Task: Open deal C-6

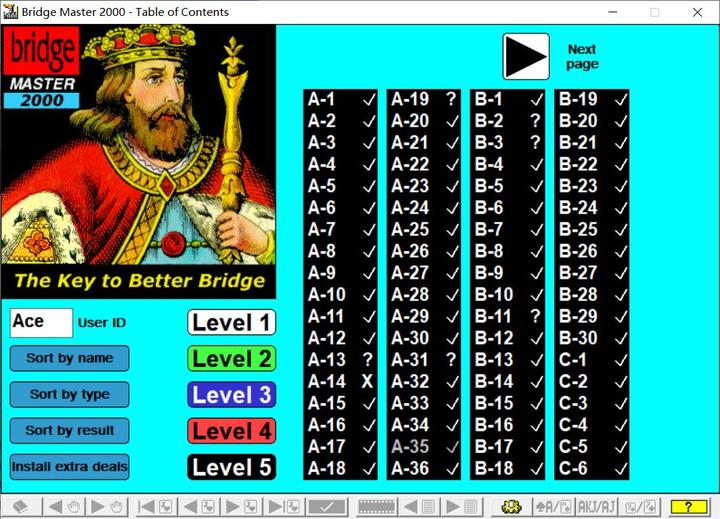Action: [592, 468]
